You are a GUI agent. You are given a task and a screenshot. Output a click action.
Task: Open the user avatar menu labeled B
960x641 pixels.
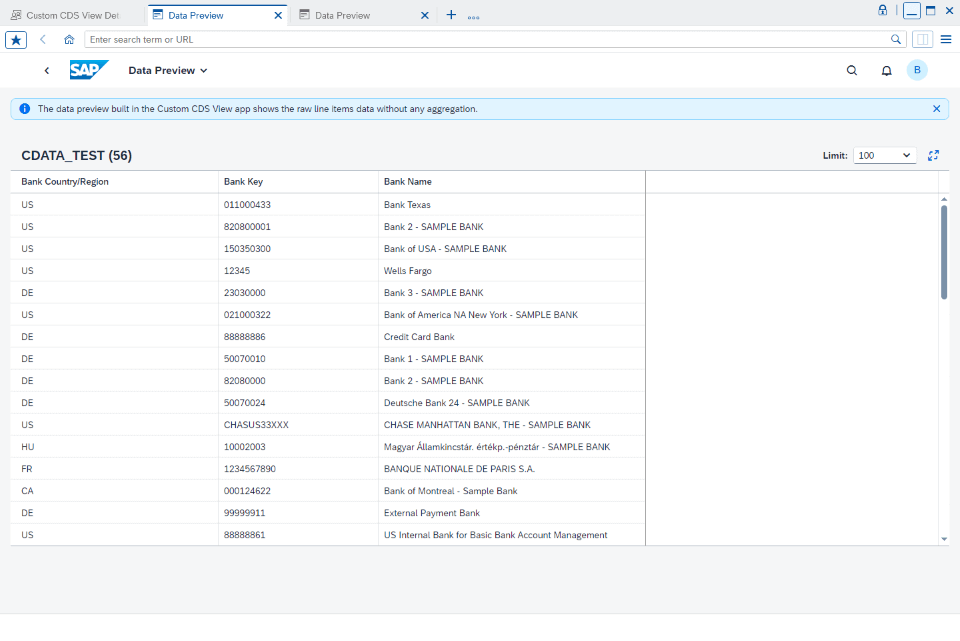[x=917, y=70]
